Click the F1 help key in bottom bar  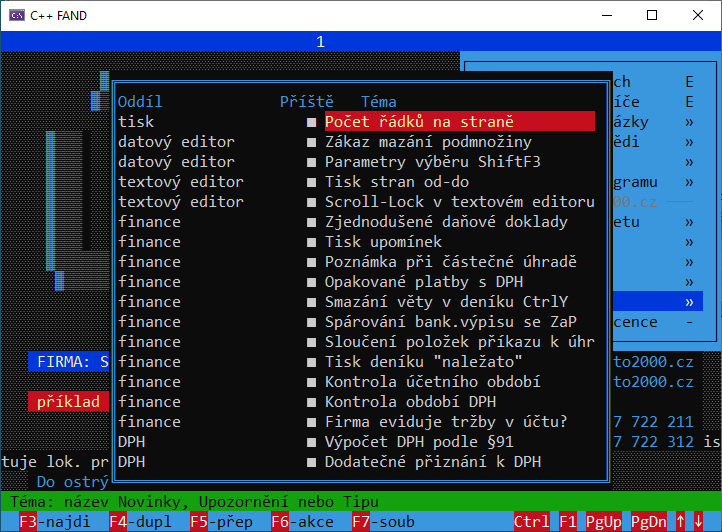coord(568,522)
